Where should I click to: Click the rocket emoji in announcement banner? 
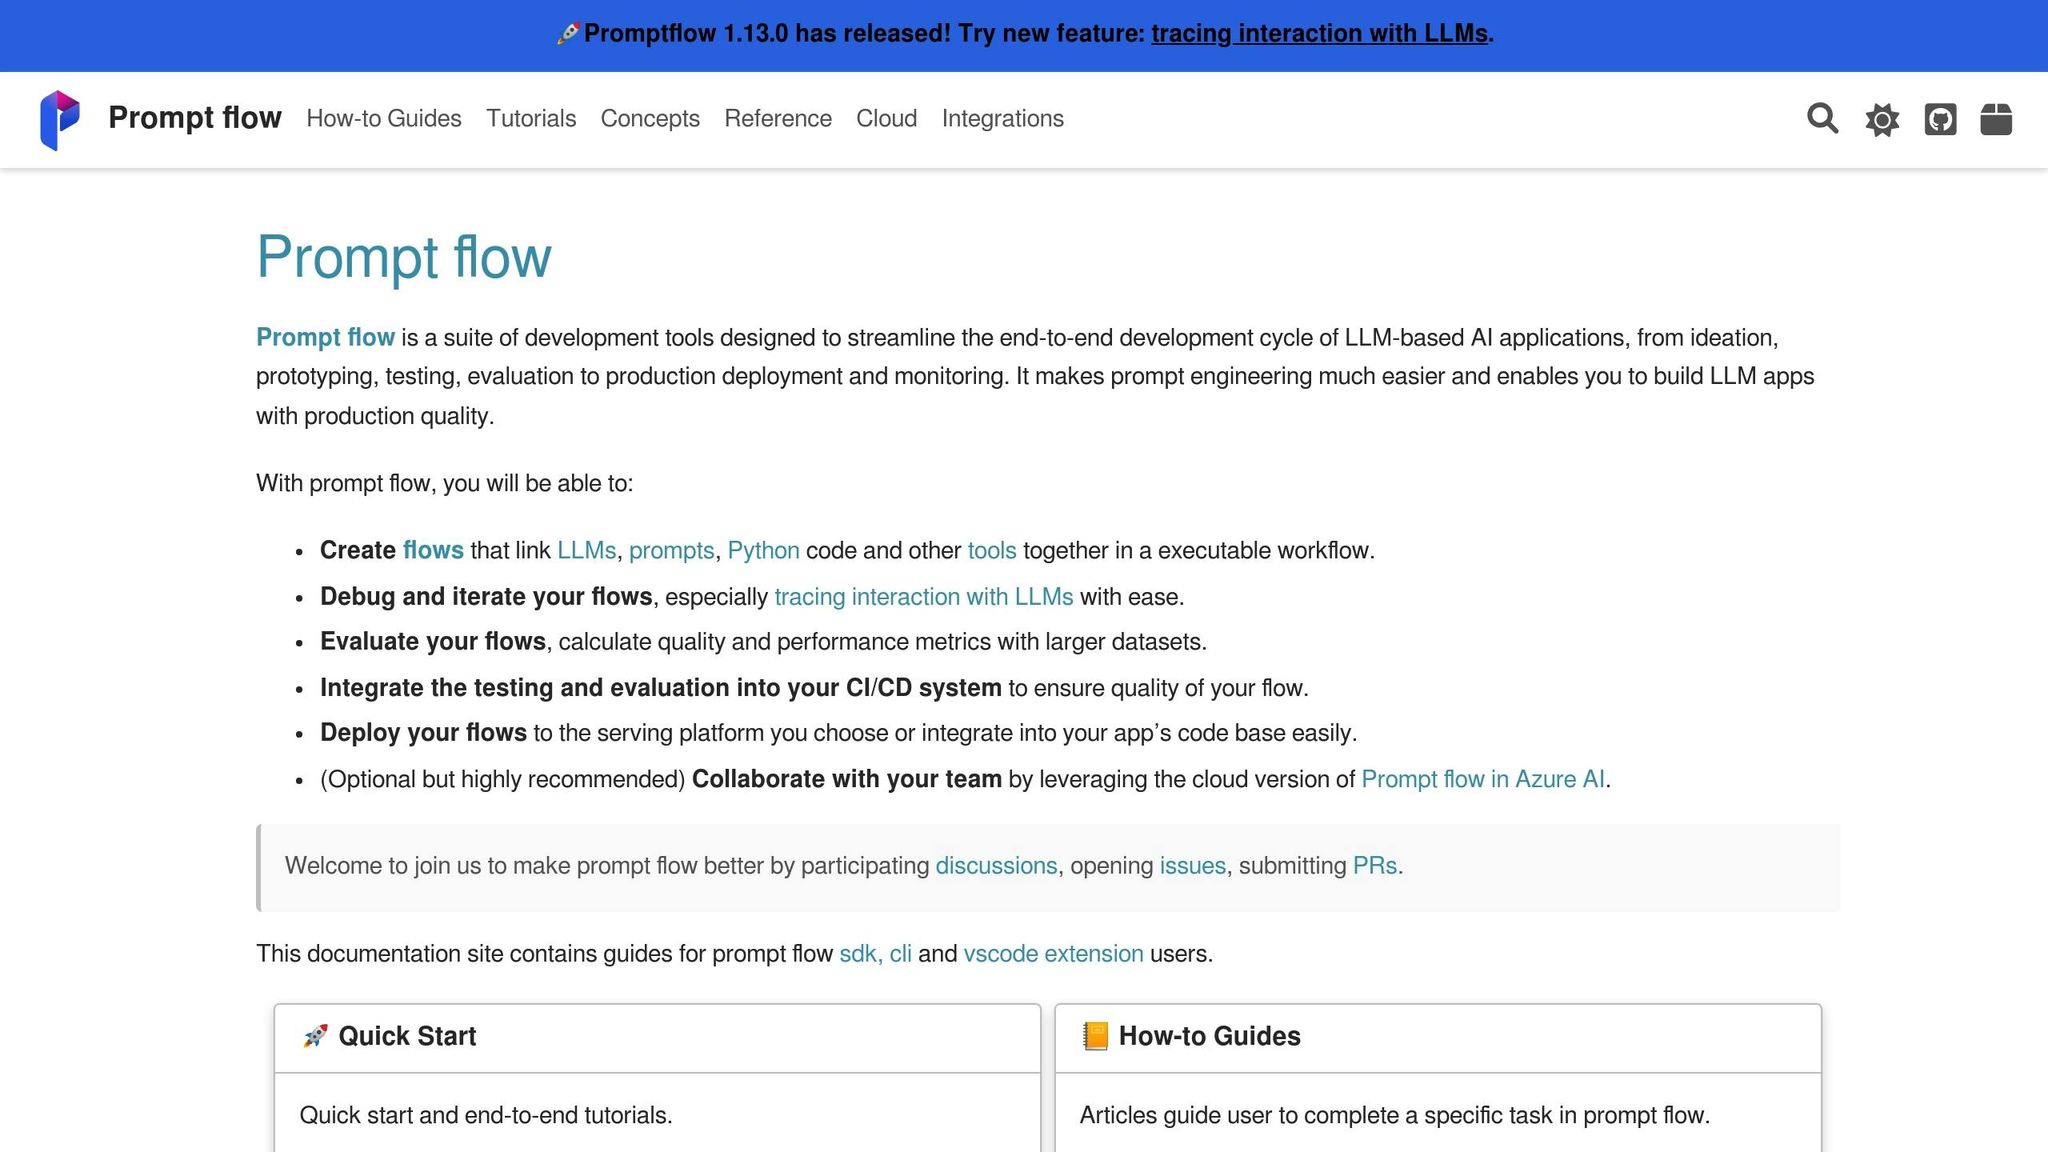pyautogui.click(x=567, y=33)
